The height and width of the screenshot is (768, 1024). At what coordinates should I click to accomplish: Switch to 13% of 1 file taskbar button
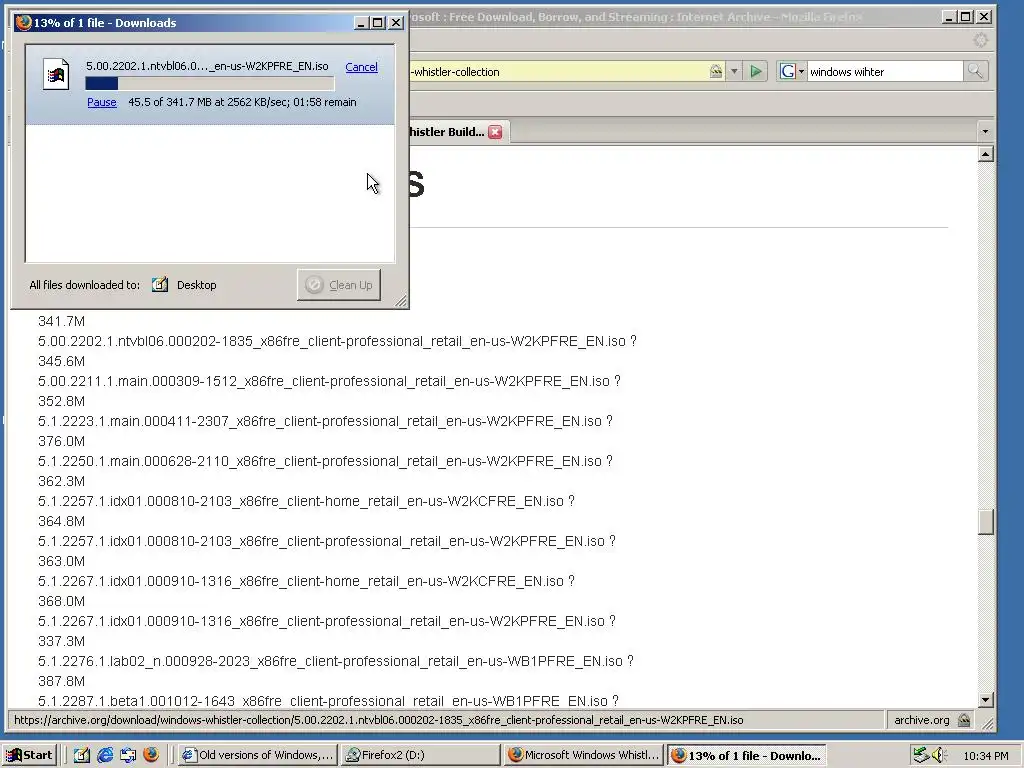[747, 755]
